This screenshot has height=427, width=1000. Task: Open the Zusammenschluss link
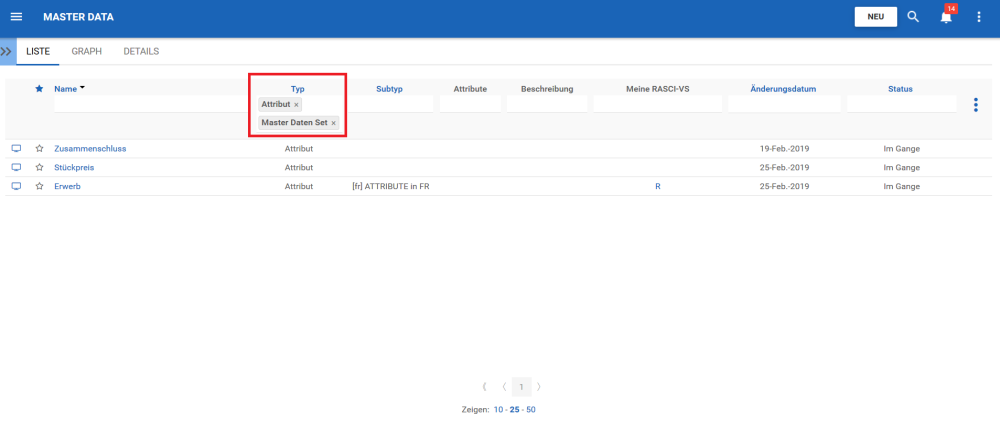(x=90, y=148)
